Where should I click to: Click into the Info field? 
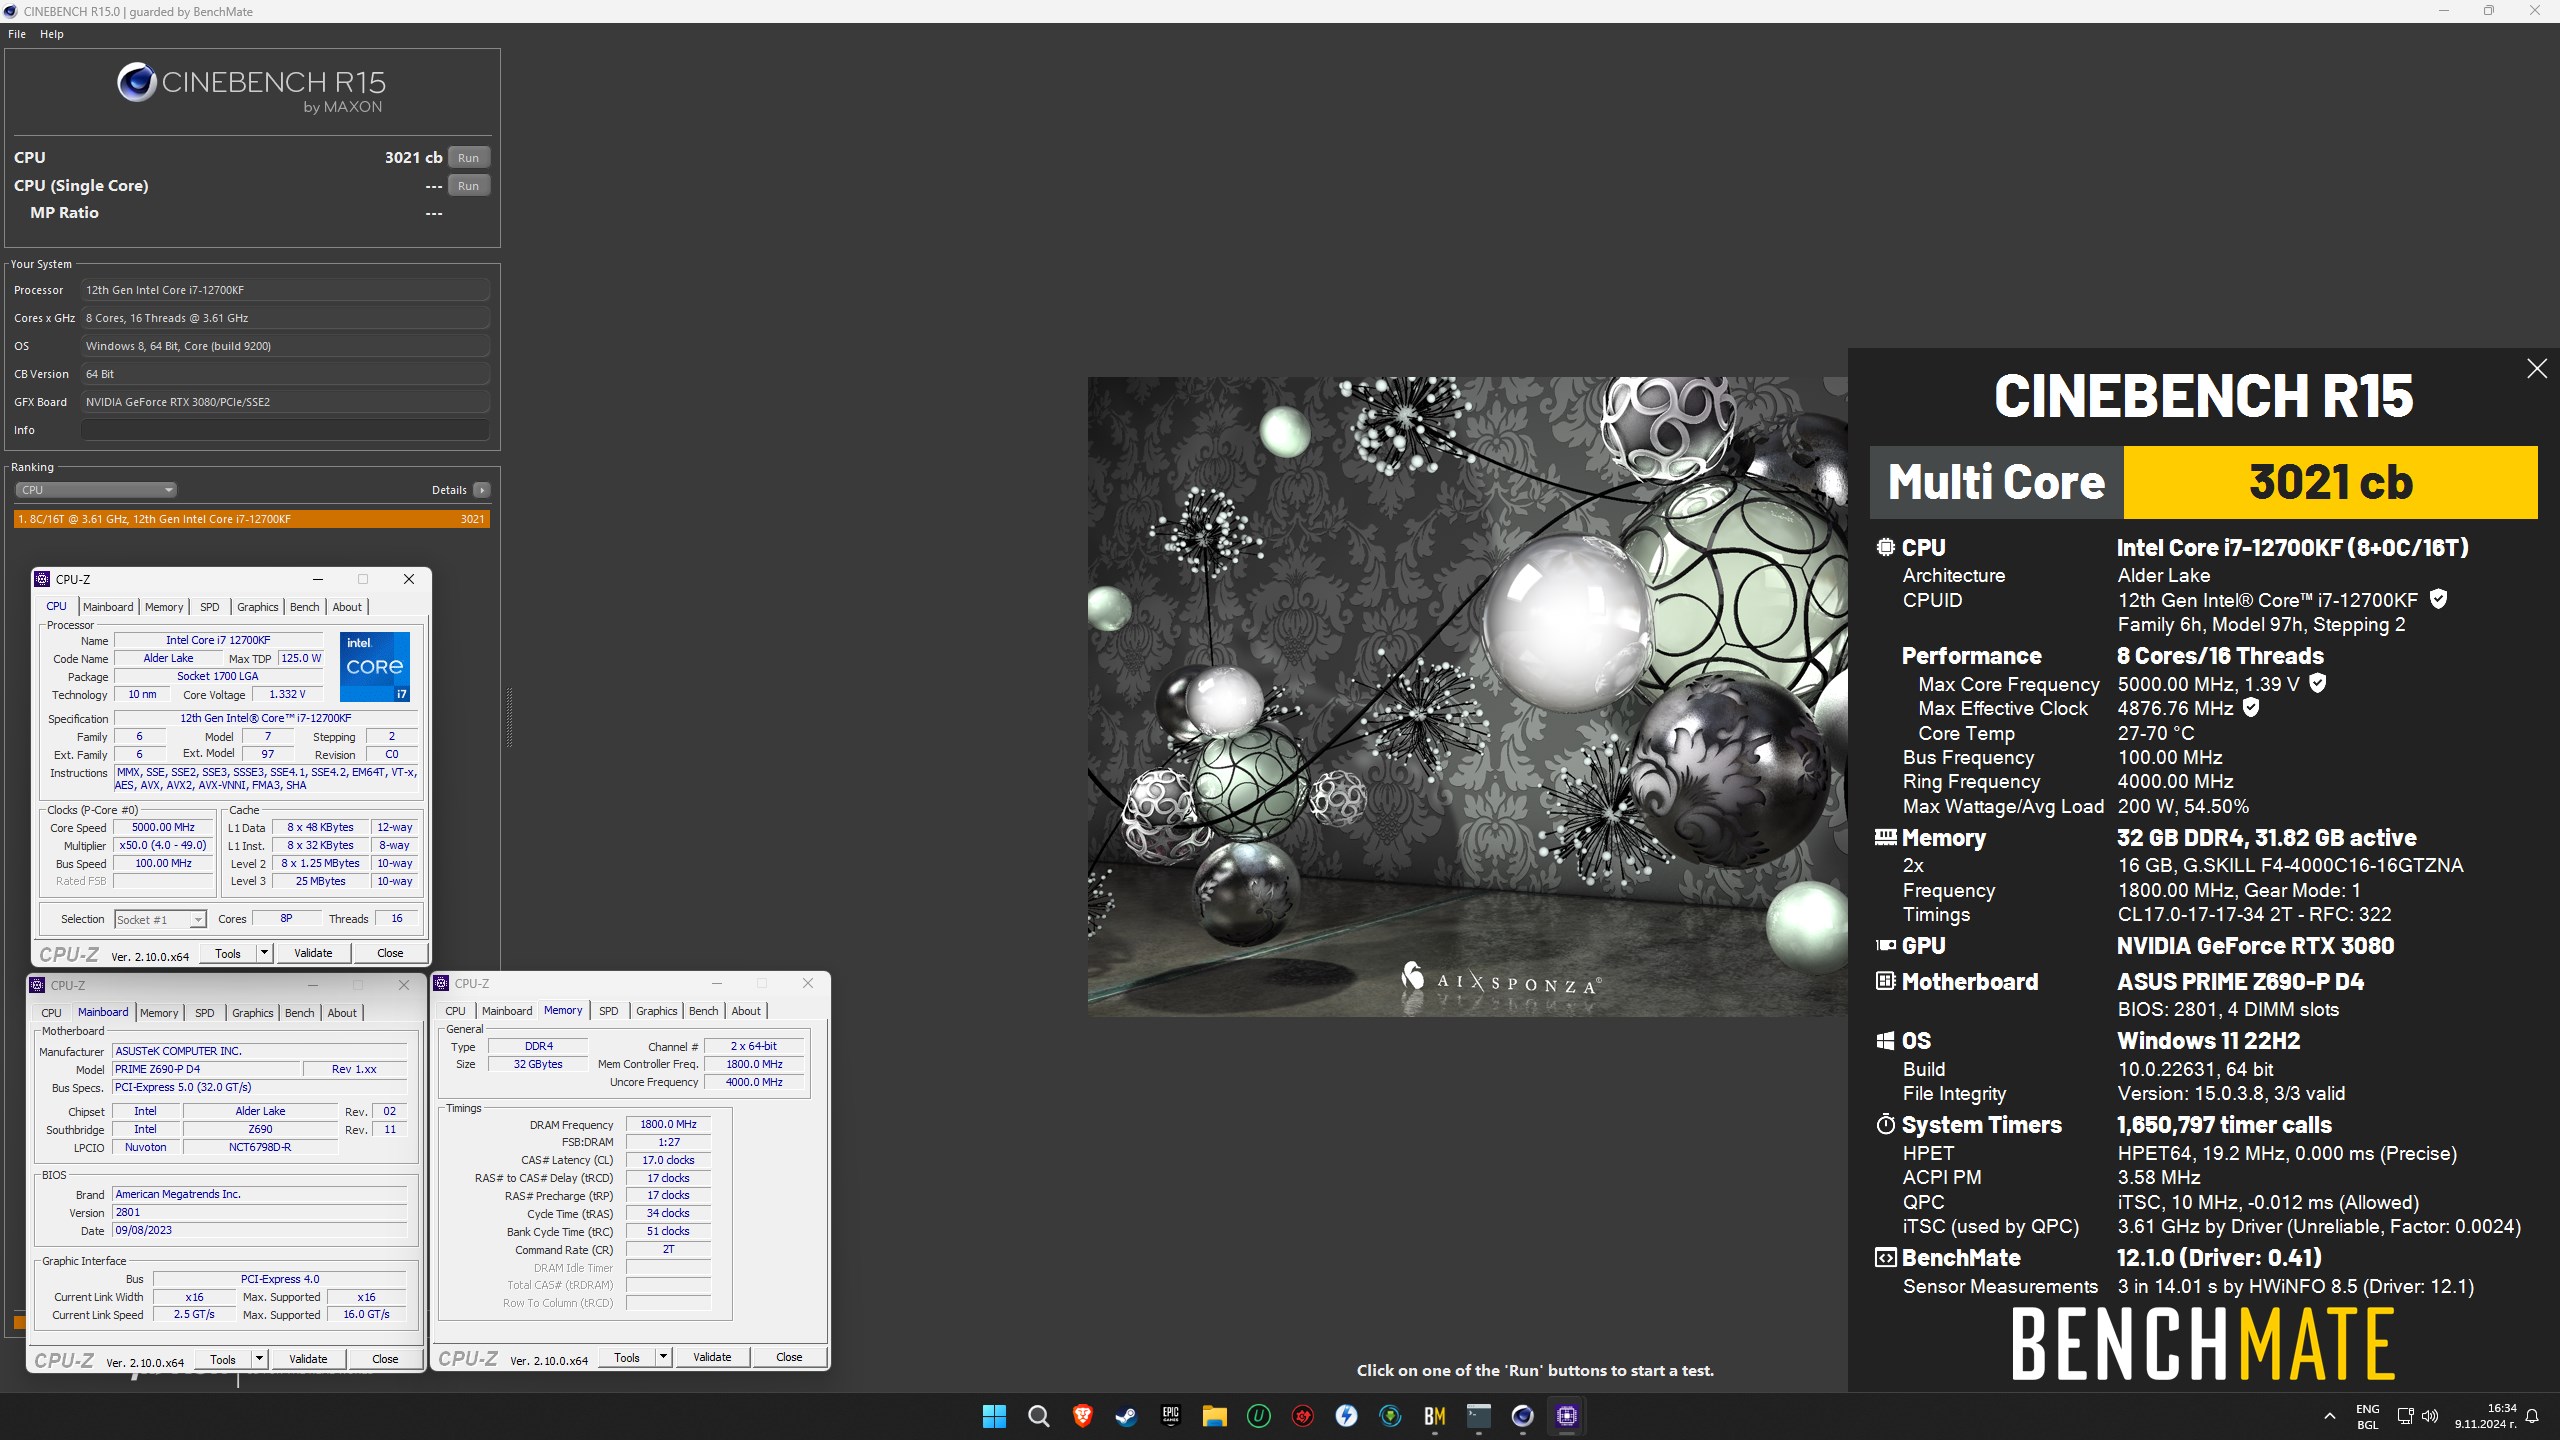tap(285, 430)
